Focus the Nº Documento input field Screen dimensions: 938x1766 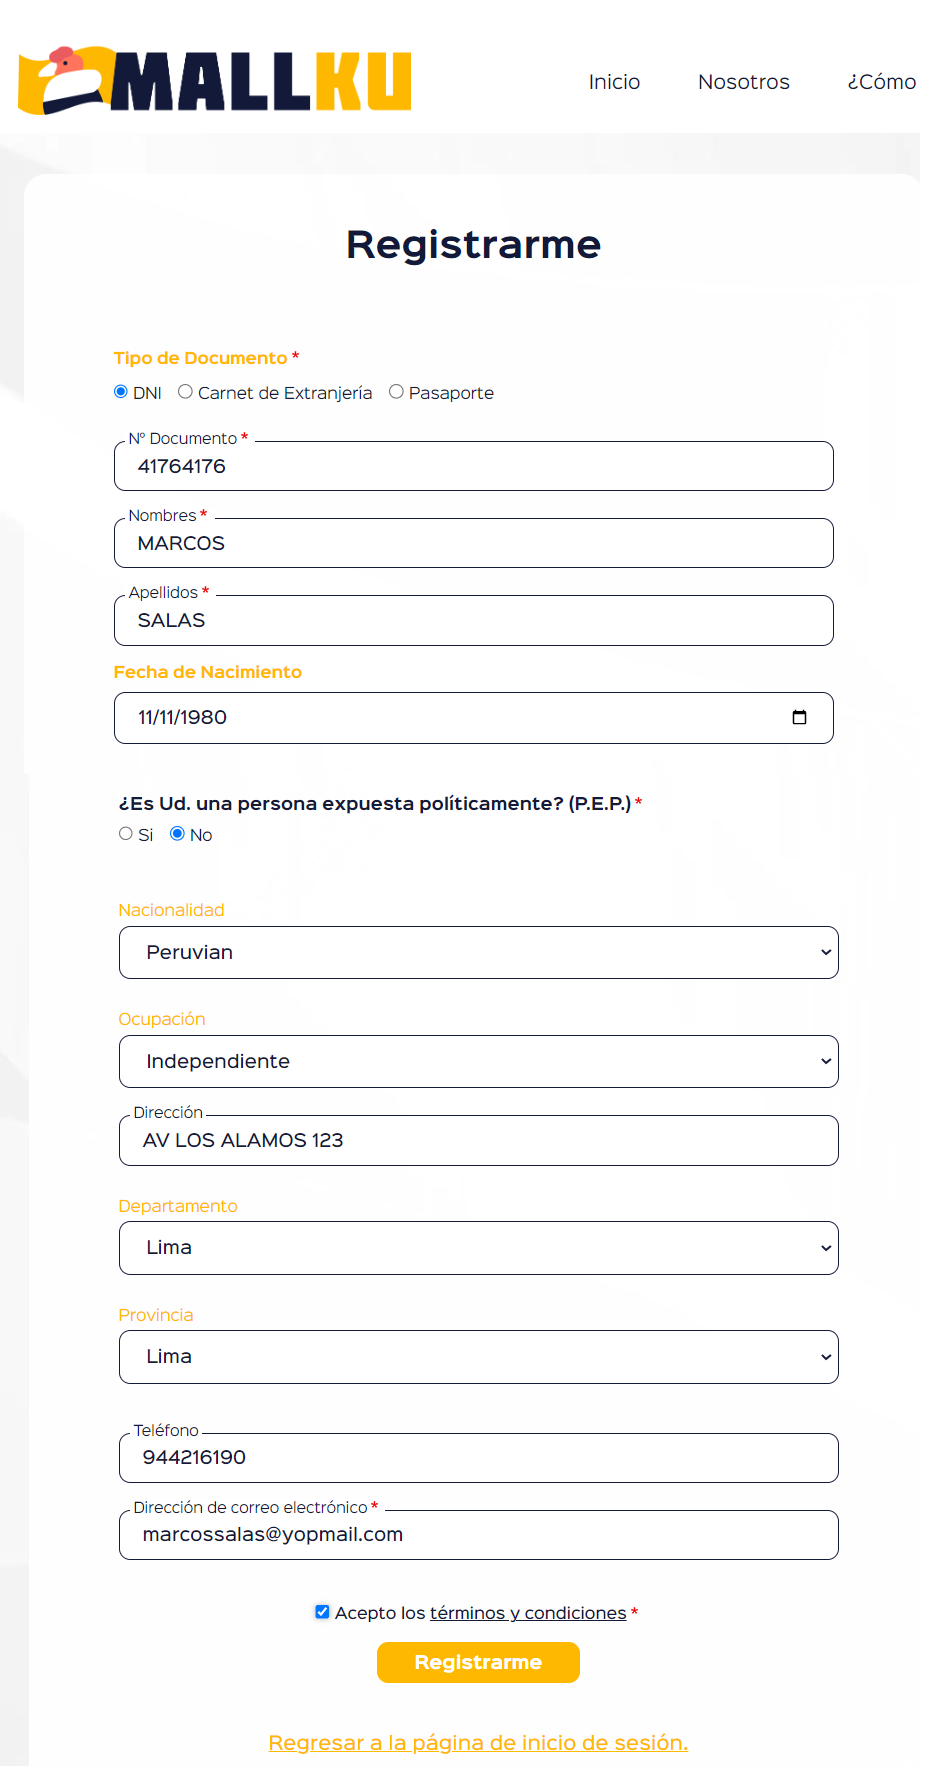(474, 467)
